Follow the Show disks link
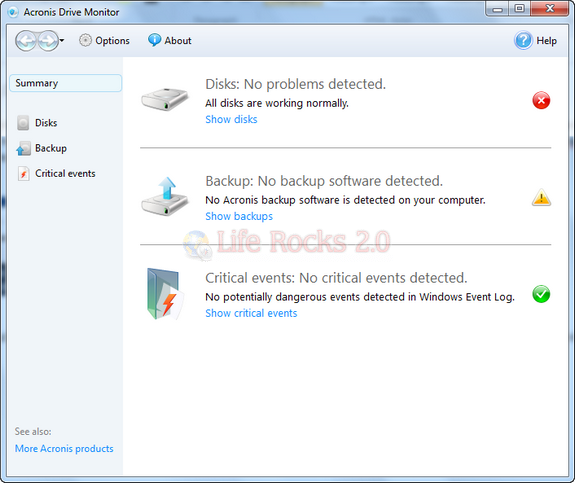This screenshot has width=575, height=483. coord(231,119)
